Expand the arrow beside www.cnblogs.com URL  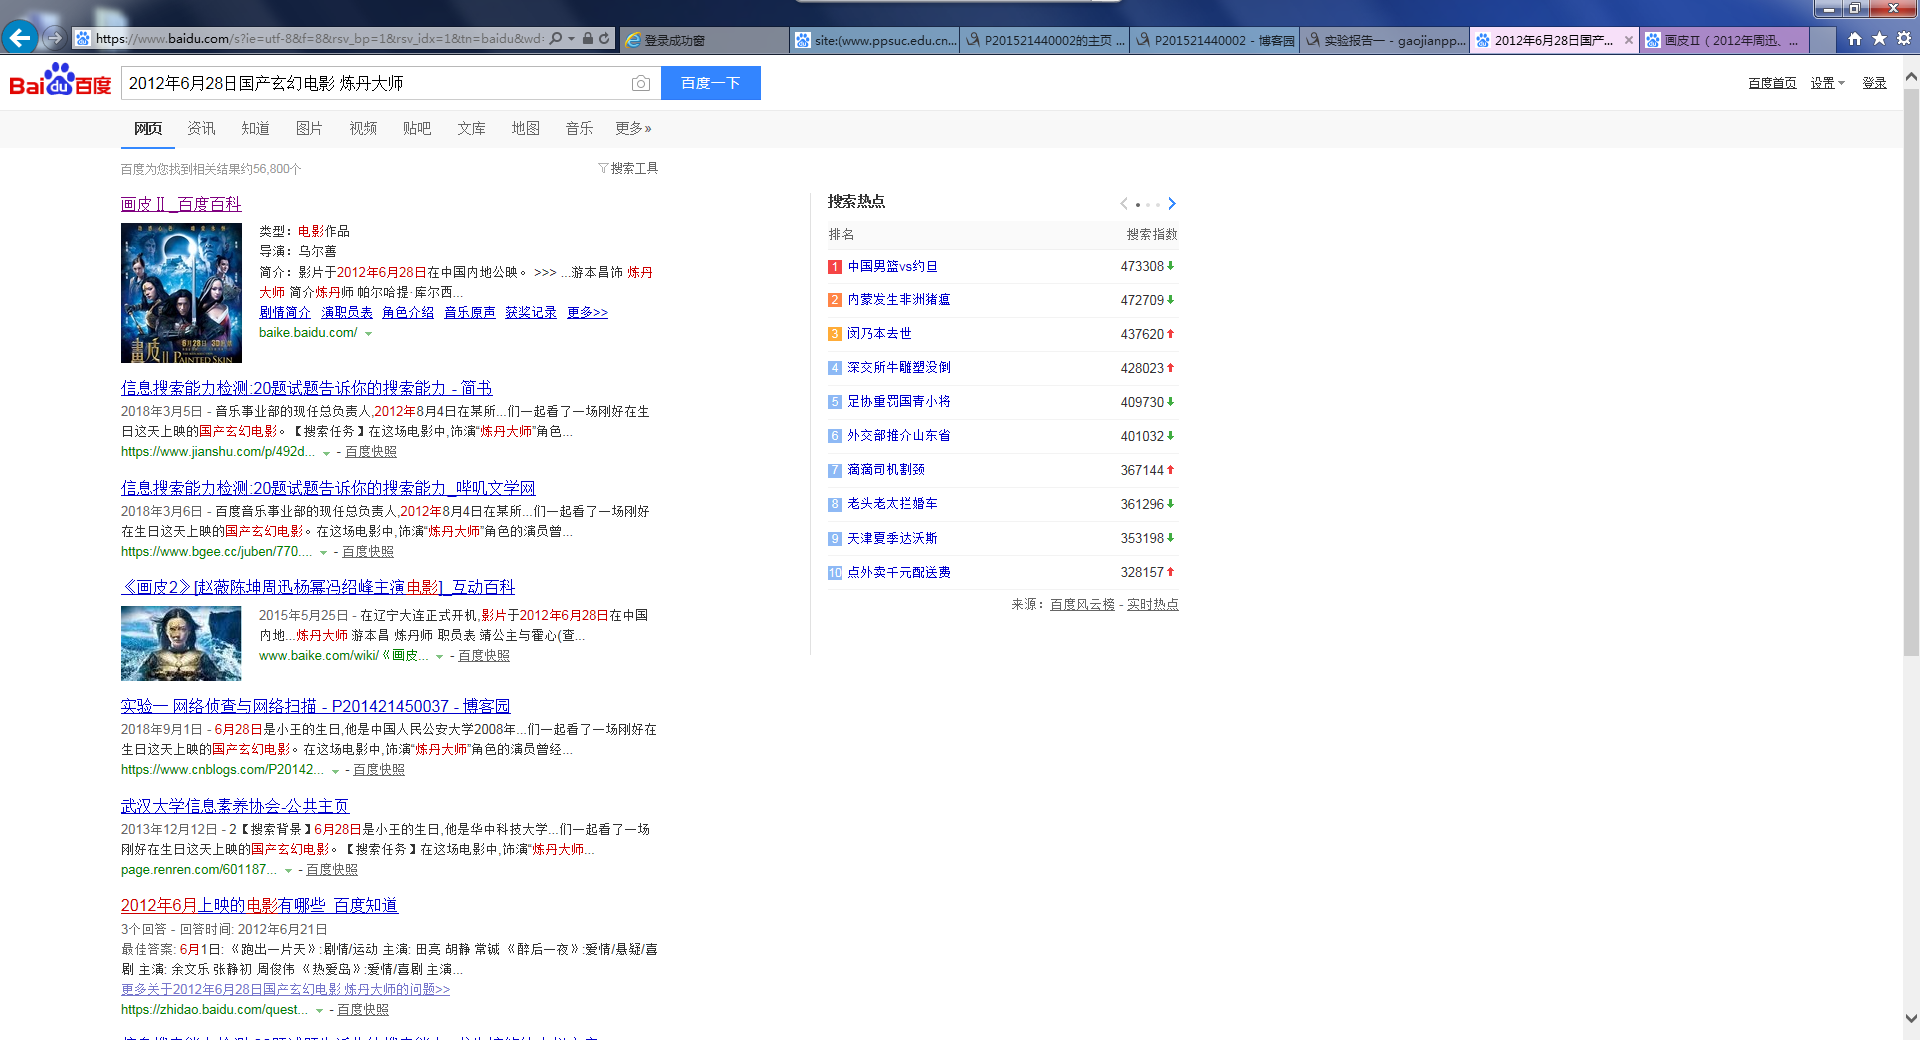[335, 770]
